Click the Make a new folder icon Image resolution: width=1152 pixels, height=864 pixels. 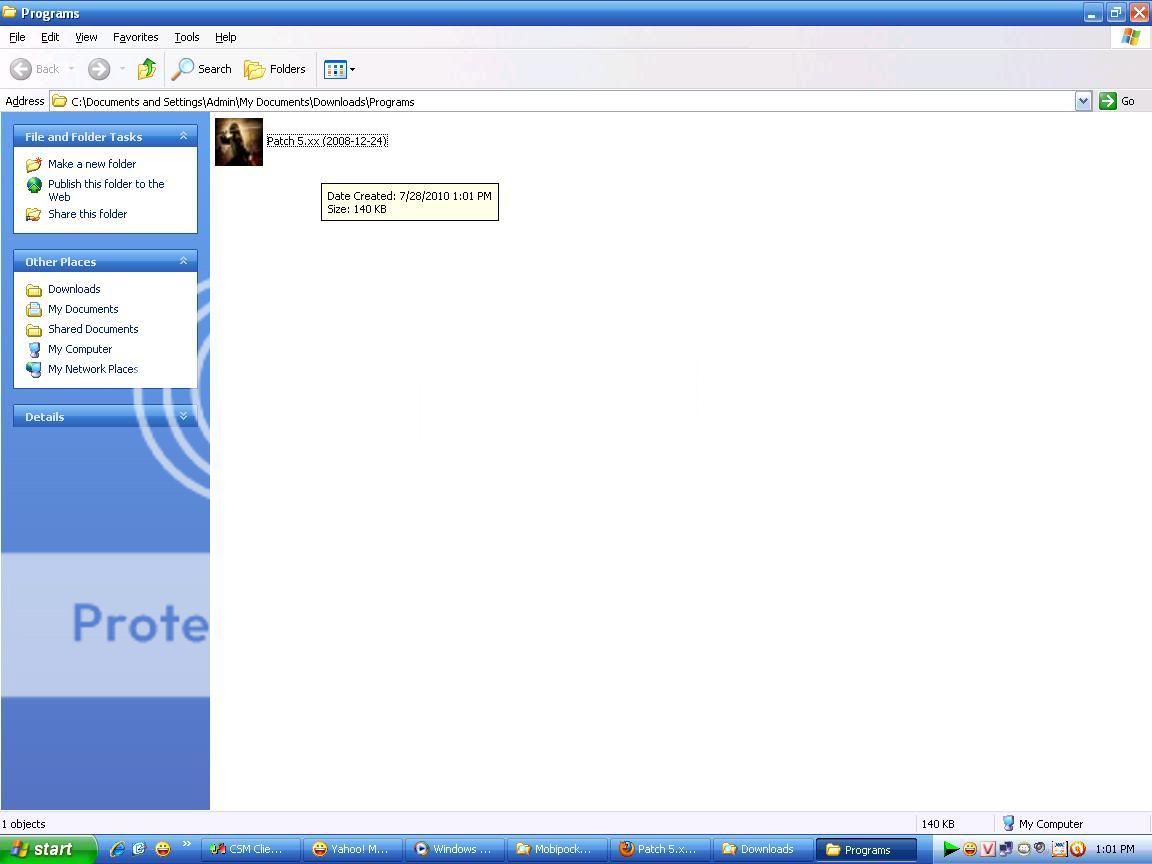tap(34, 164)
